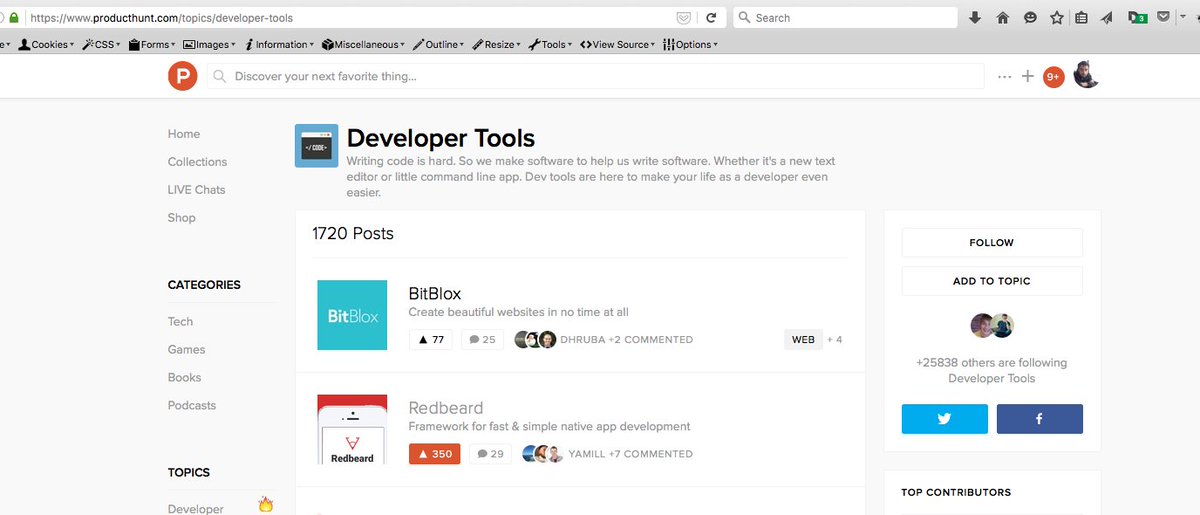Click the URL address bar
This screenshot has width=1200, height=515.
(350, 18)
